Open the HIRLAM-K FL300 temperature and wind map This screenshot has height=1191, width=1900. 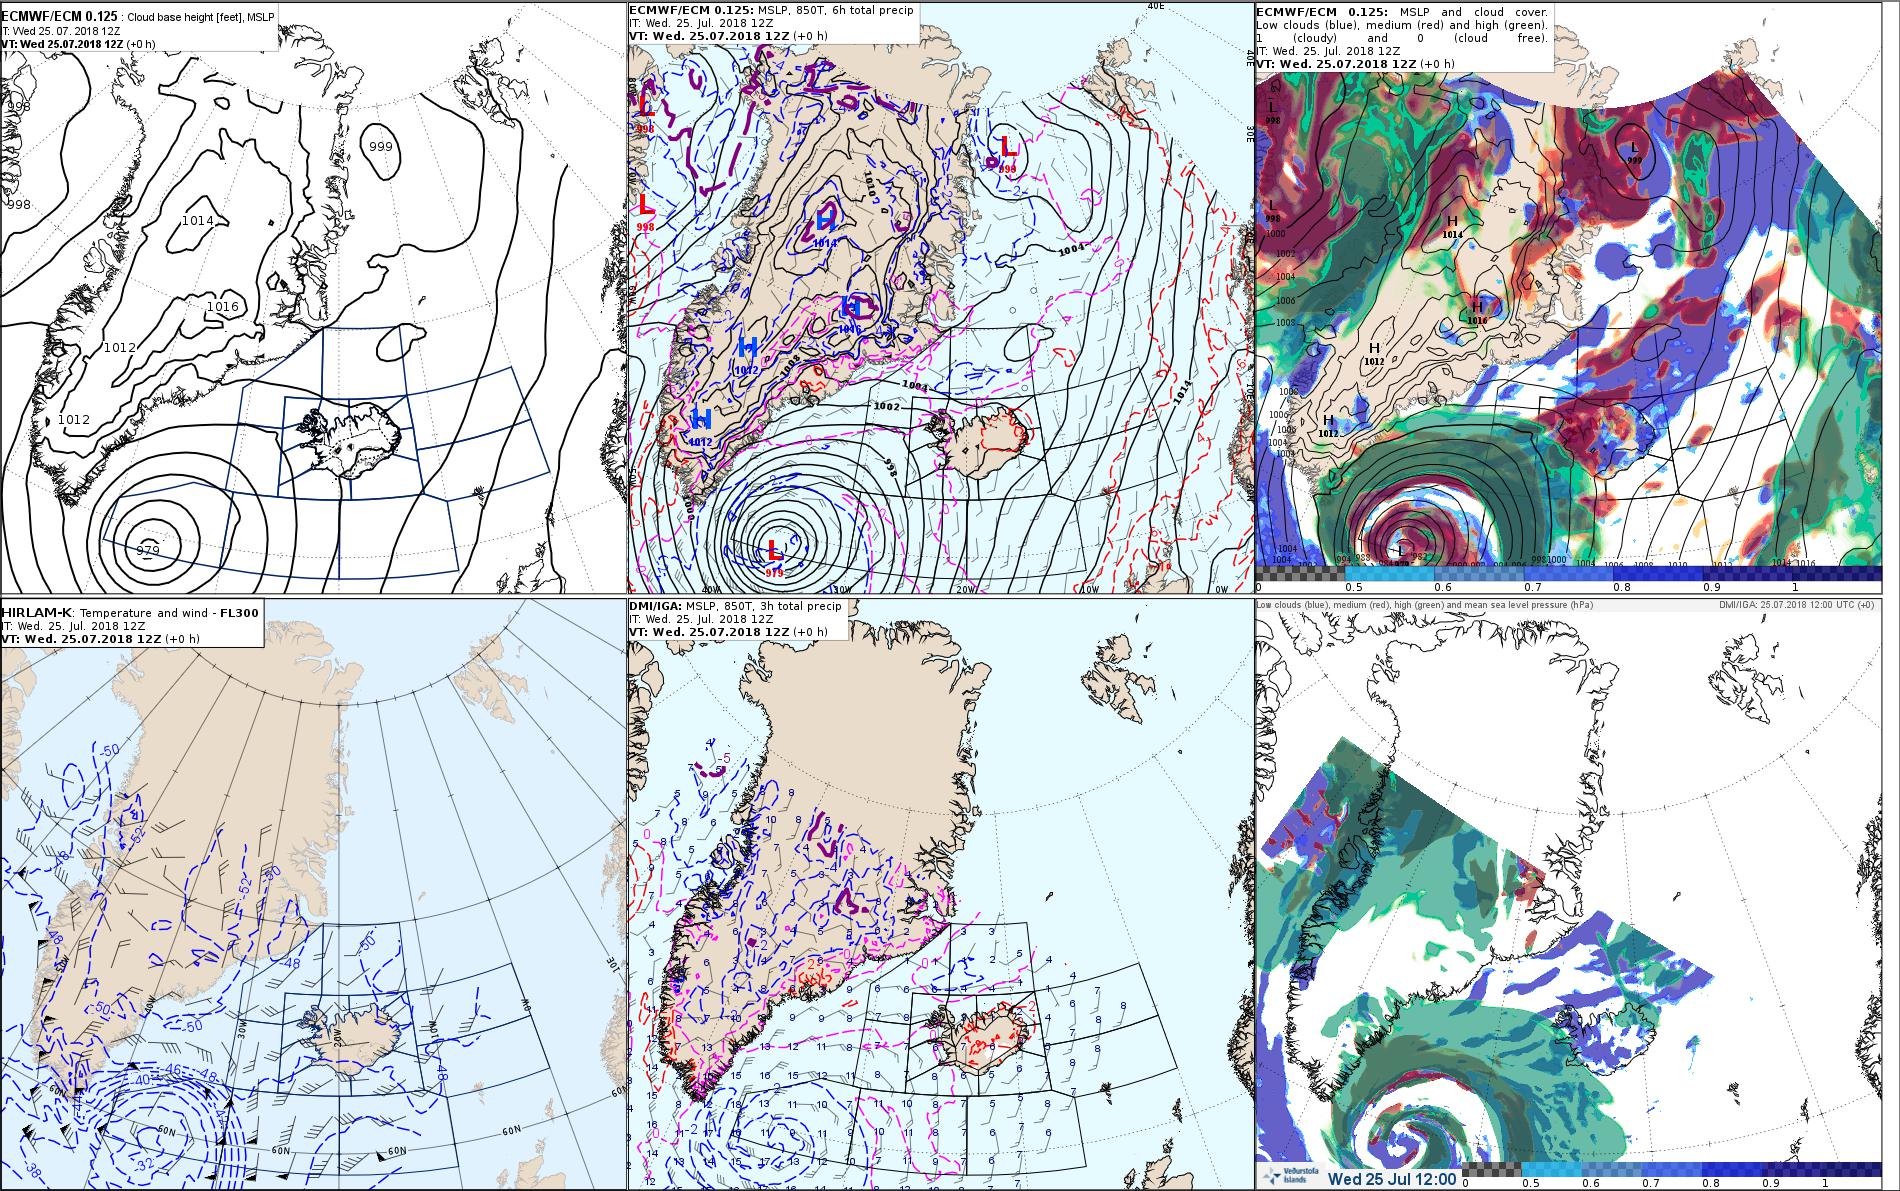click(313, 894)
